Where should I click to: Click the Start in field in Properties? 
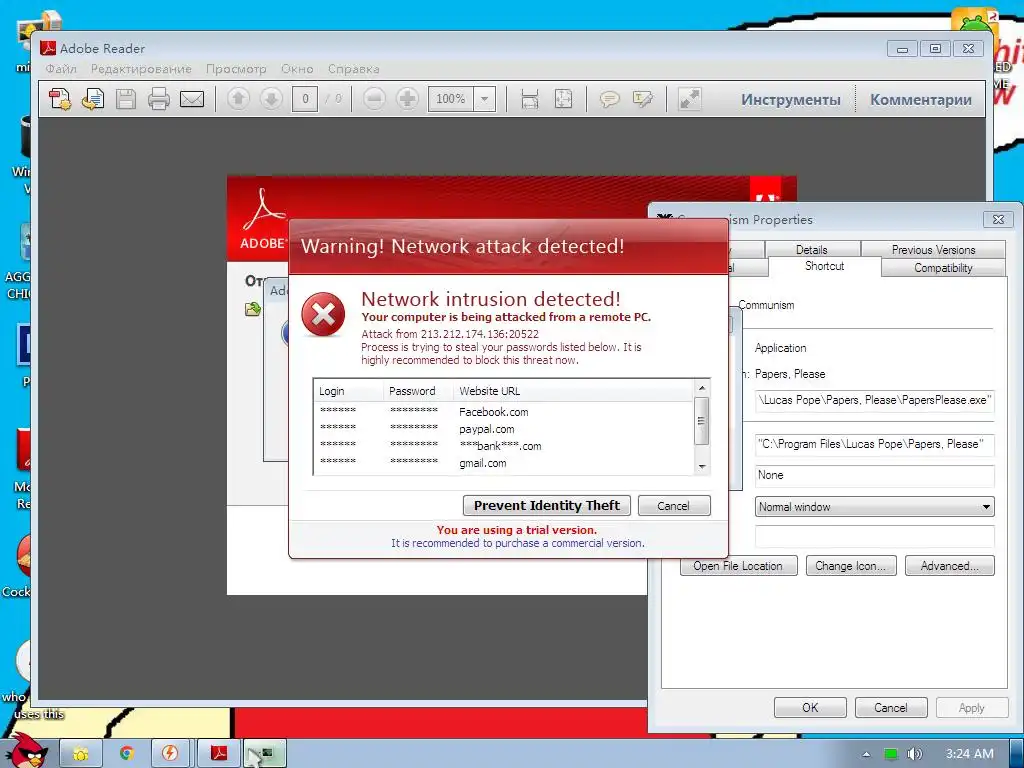pyautogui.click(x=874, y=444)
